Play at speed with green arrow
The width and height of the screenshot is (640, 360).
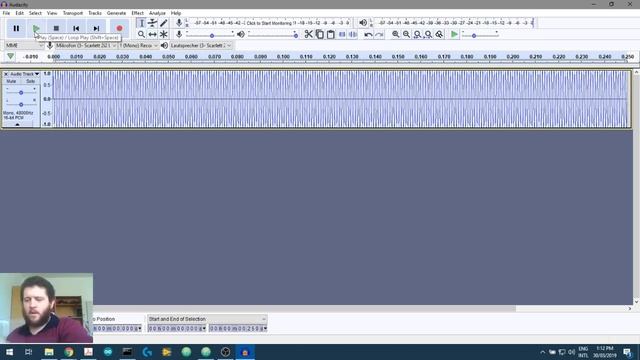pos(454,34)
